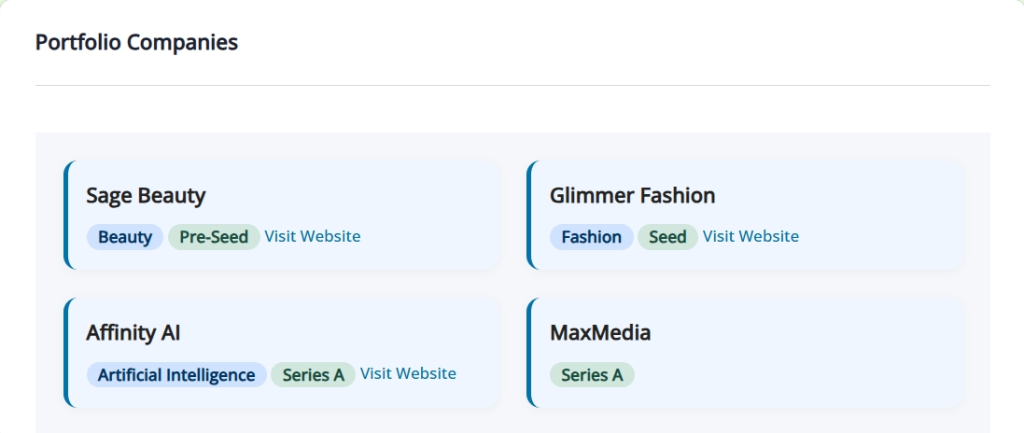Click the Series A tag on Affinity AI

point(313,375)
